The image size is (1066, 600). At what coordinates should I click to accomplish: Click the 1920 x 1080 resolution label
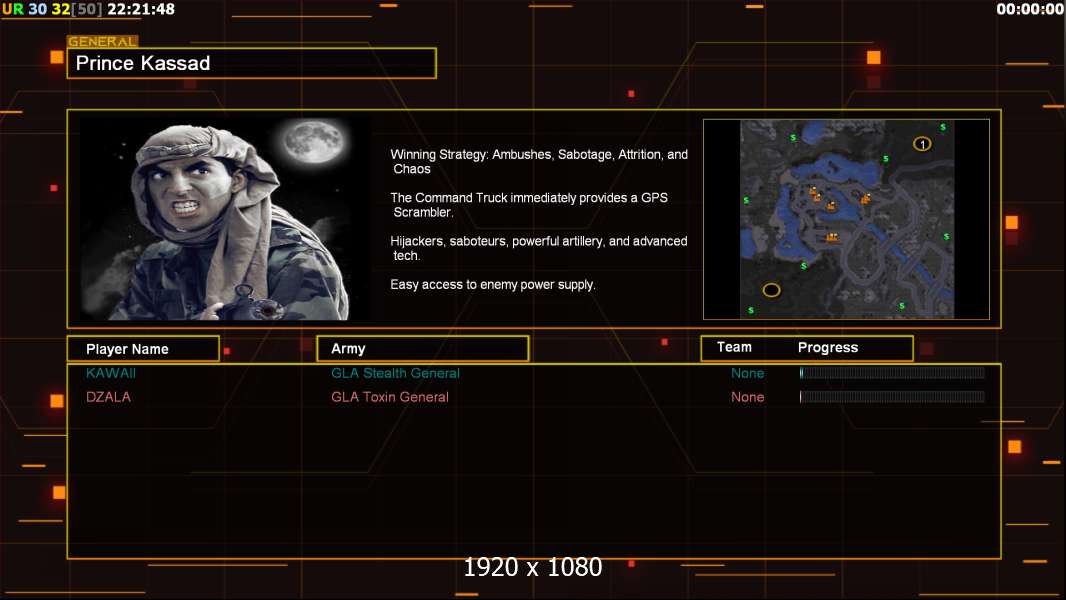coord(532,567)
